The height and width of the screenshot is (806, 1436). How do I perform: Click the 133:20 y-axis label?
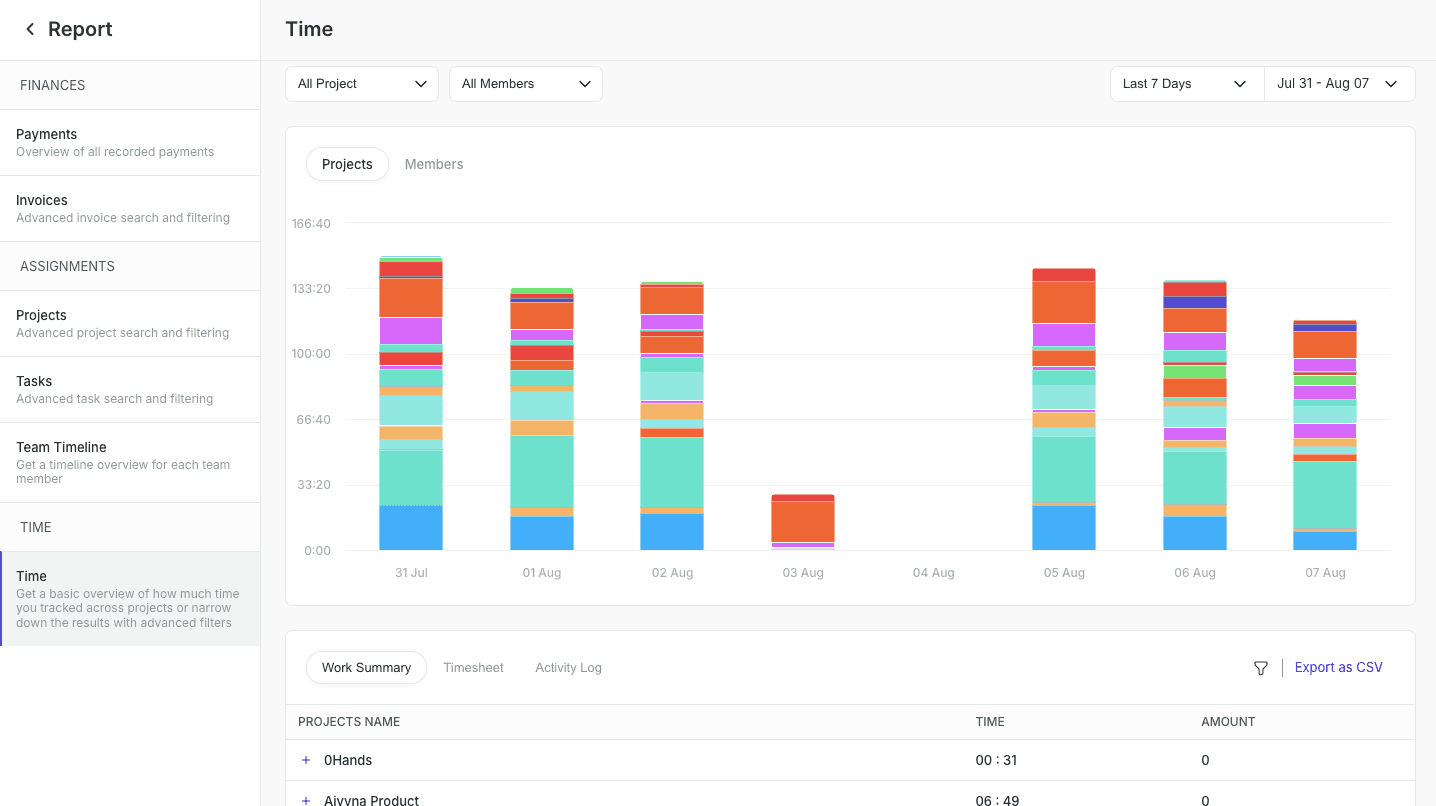coord(311,288)
